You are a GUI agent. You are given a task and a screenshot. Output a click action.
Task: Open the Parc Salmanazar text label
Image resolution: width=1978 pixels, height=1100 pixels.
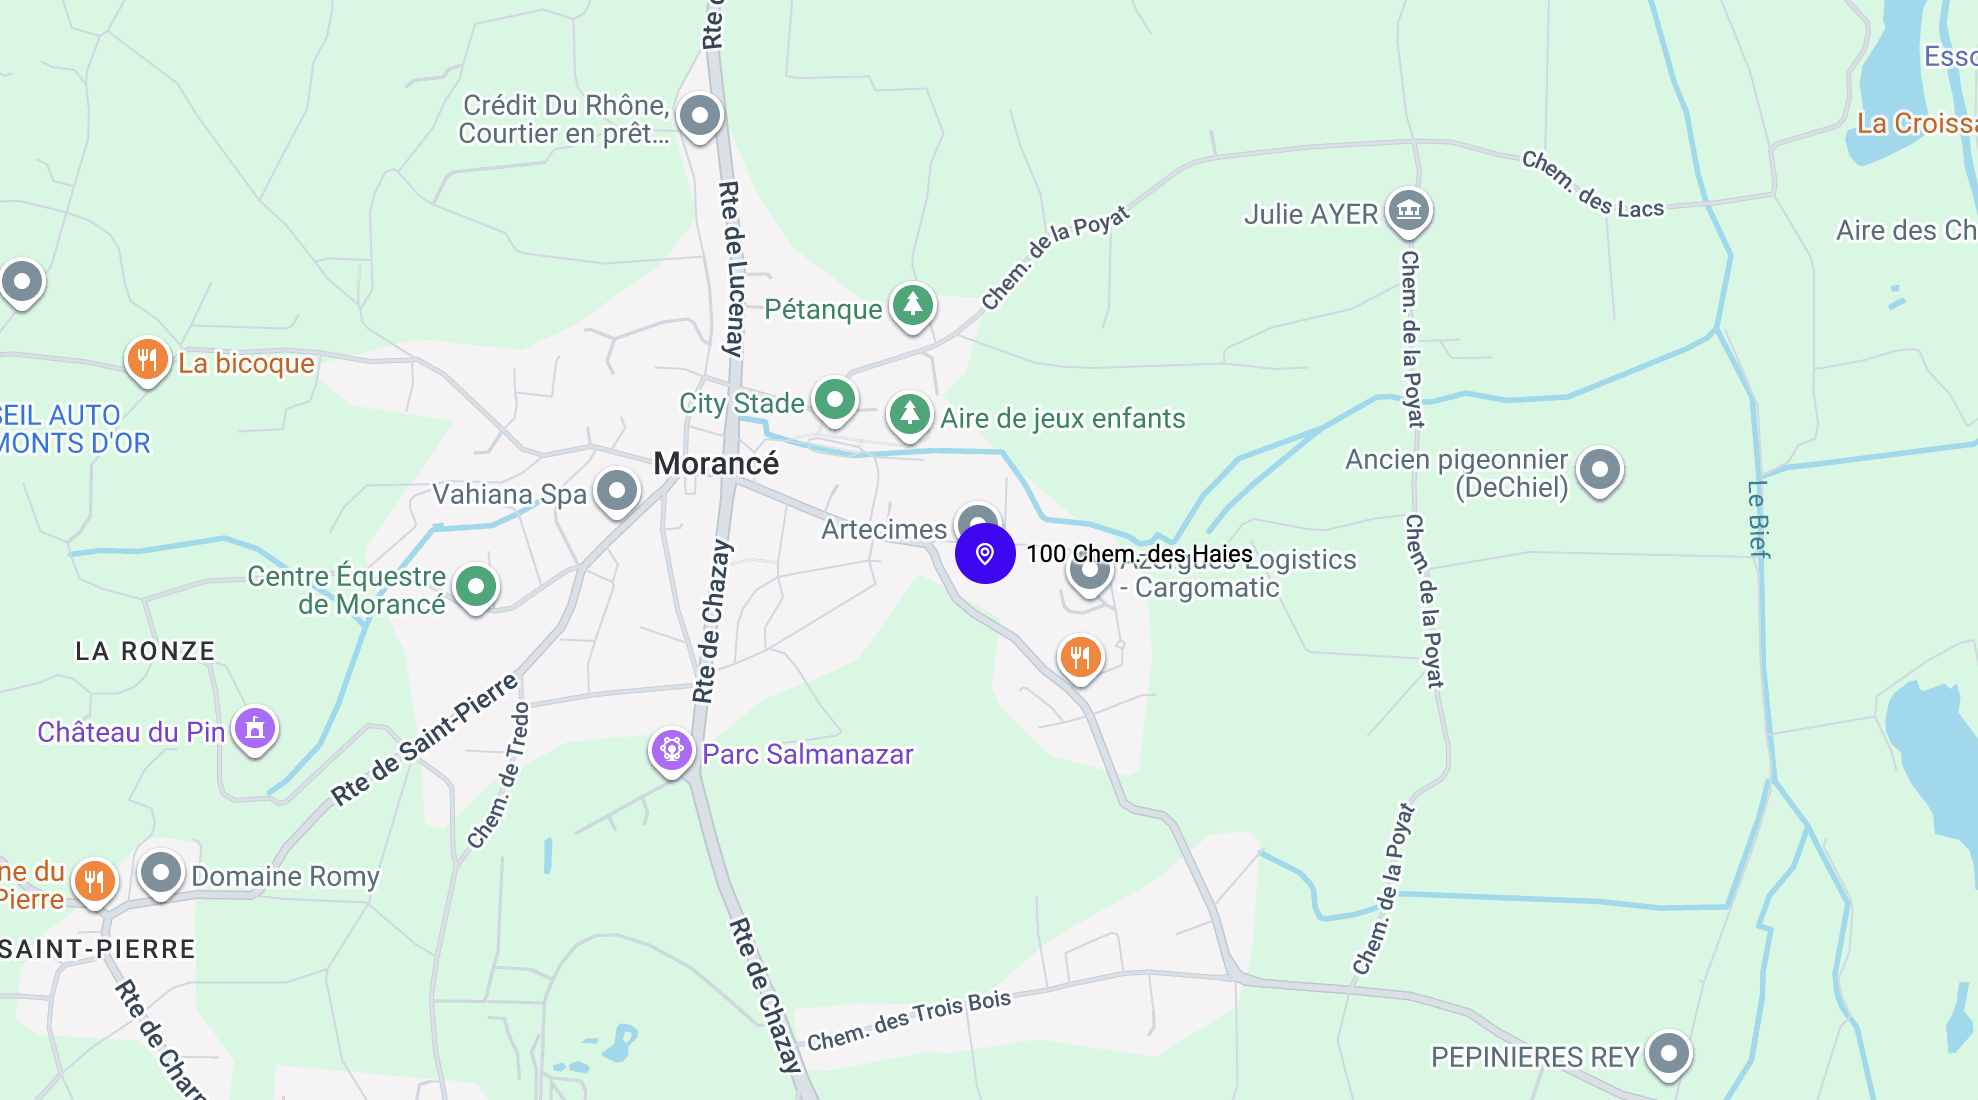pyautogui.click(x=808, y=754)
